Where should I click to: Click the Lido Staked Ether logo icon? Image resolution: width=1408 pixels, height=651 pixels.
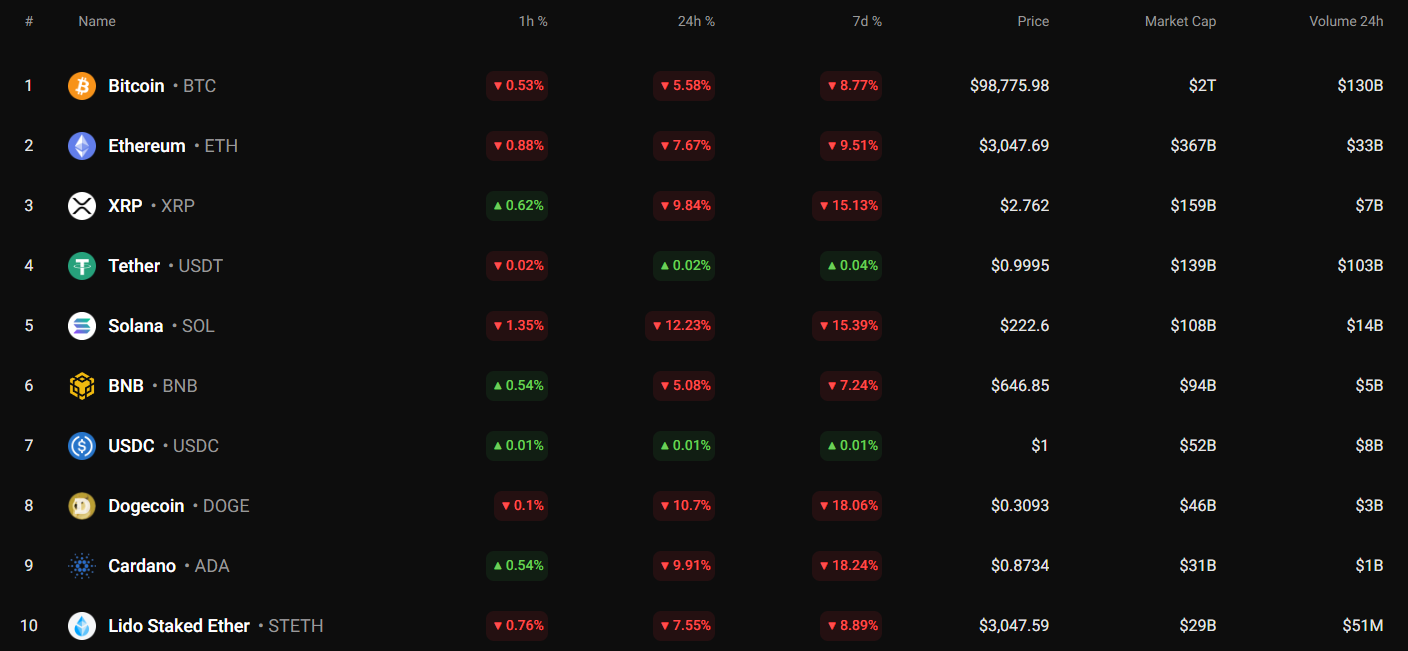click(82, 626)
